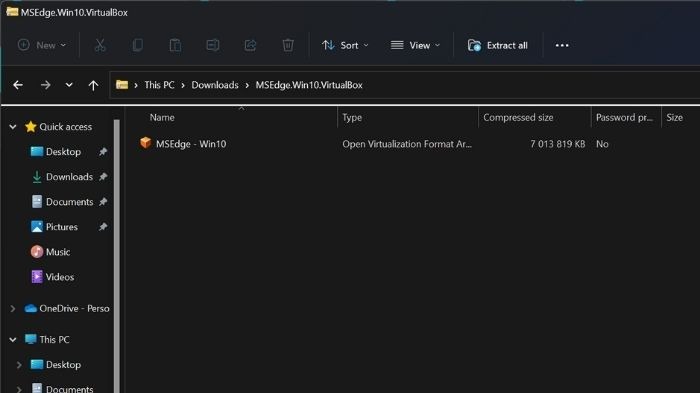Select Desktop under Quick access
The height and width of the screenshot is (393, 700).
[x=63, y=152]
